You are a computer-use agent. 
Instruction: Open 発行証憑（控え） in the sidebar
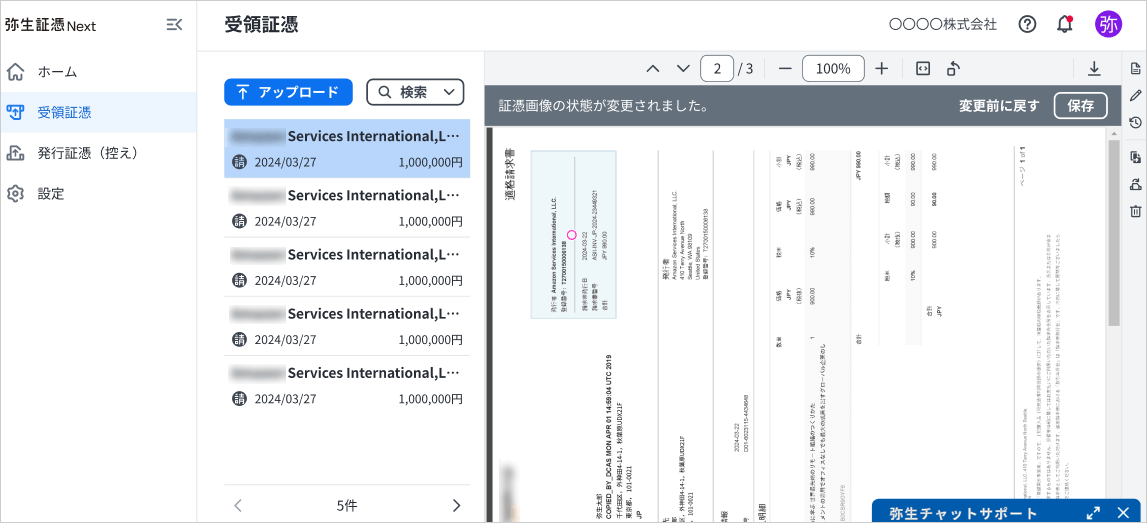[88, 153]
